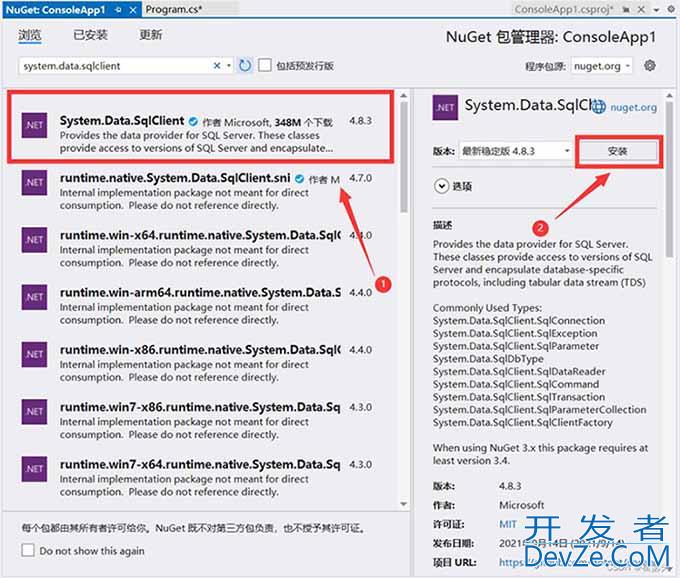Switch to the Browse tab
This screenshot has width=680, height=578.
[30, 35]
